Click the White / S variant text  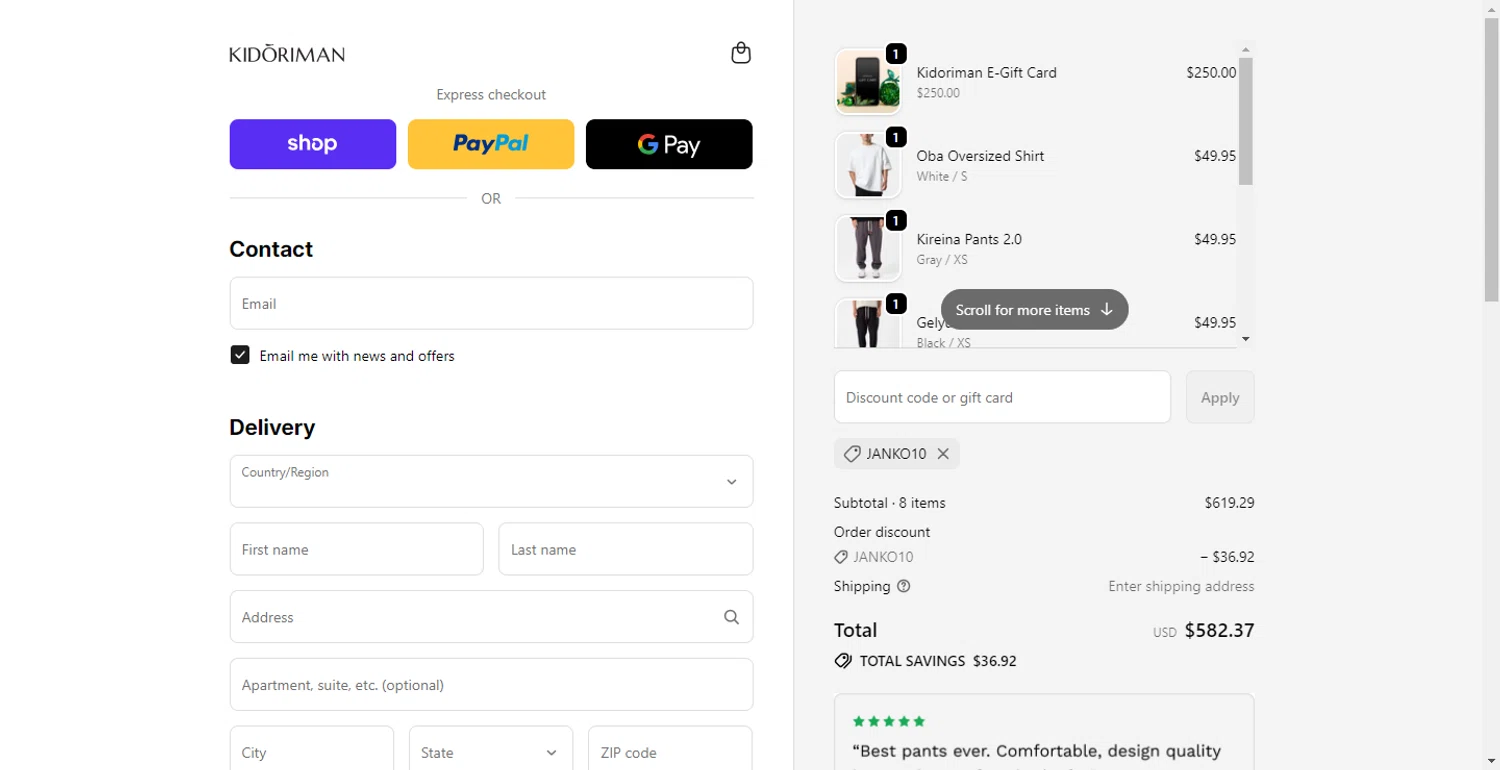pos(942,176)
